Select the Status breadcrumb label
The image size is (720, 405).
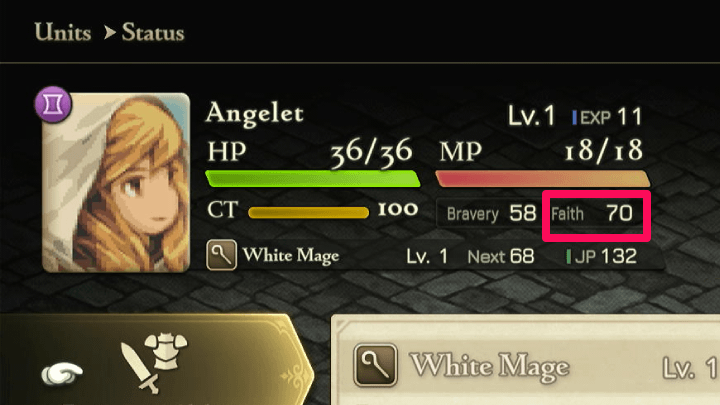coord(153,33)
